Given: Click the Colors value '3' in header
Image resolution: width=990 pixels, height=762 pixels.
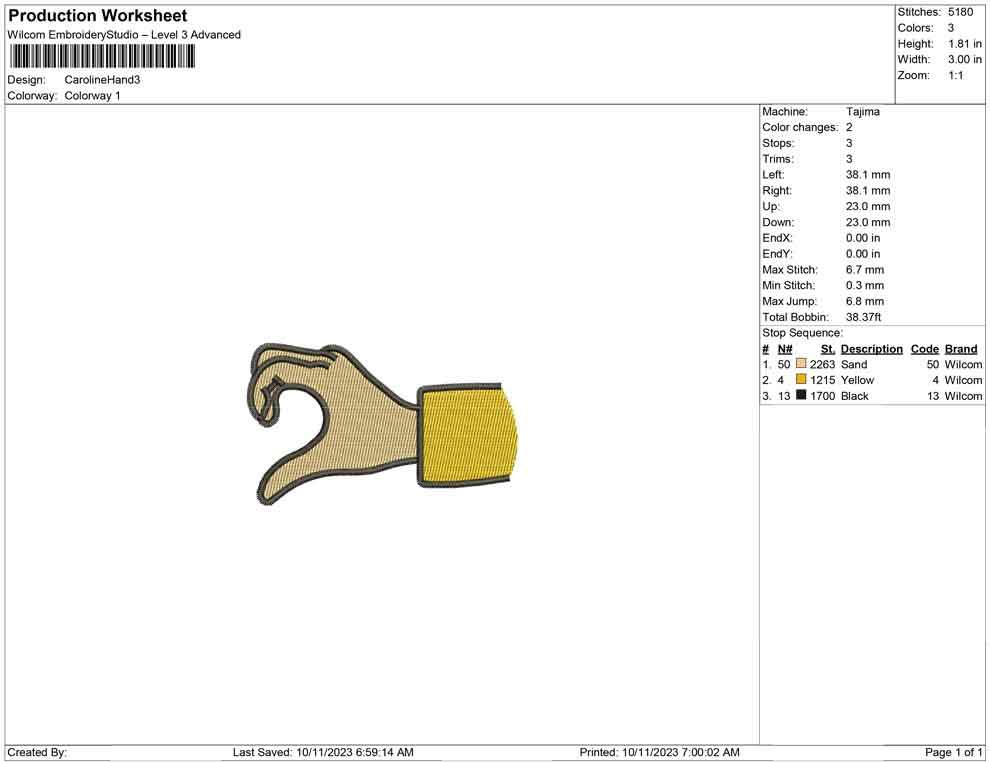Looking at the screenshot, I should pos(951,28).
